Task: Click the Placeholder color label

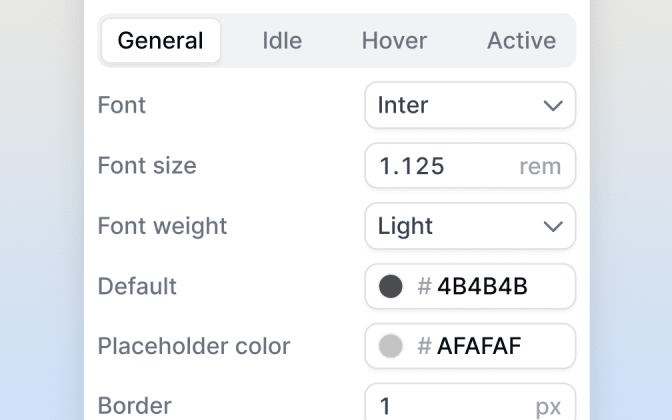Action: click(x=194, y=346)
